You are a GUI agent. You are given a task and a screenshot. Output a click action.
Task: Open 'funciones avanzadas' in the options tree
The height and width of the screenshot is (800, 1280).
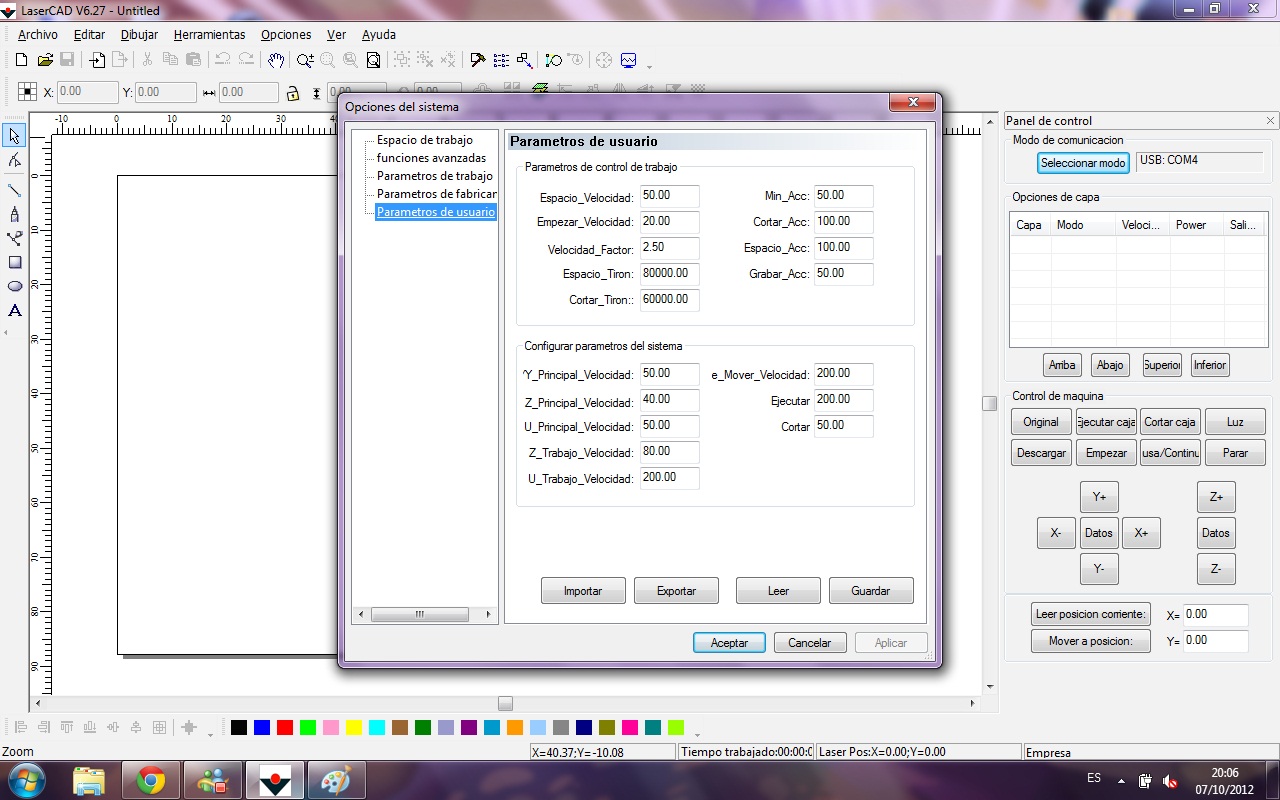click(431, 158)
